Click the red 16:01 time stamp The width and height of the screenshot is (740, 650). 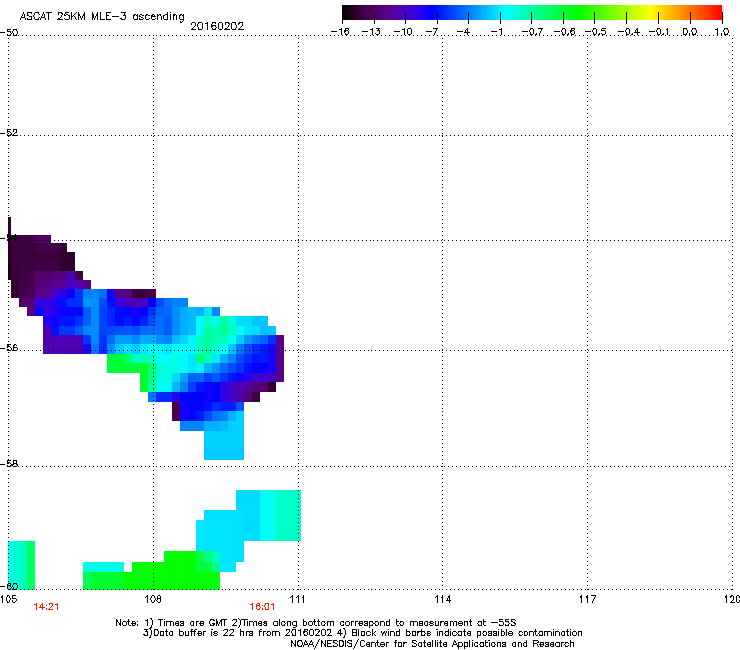coord(262,607)
